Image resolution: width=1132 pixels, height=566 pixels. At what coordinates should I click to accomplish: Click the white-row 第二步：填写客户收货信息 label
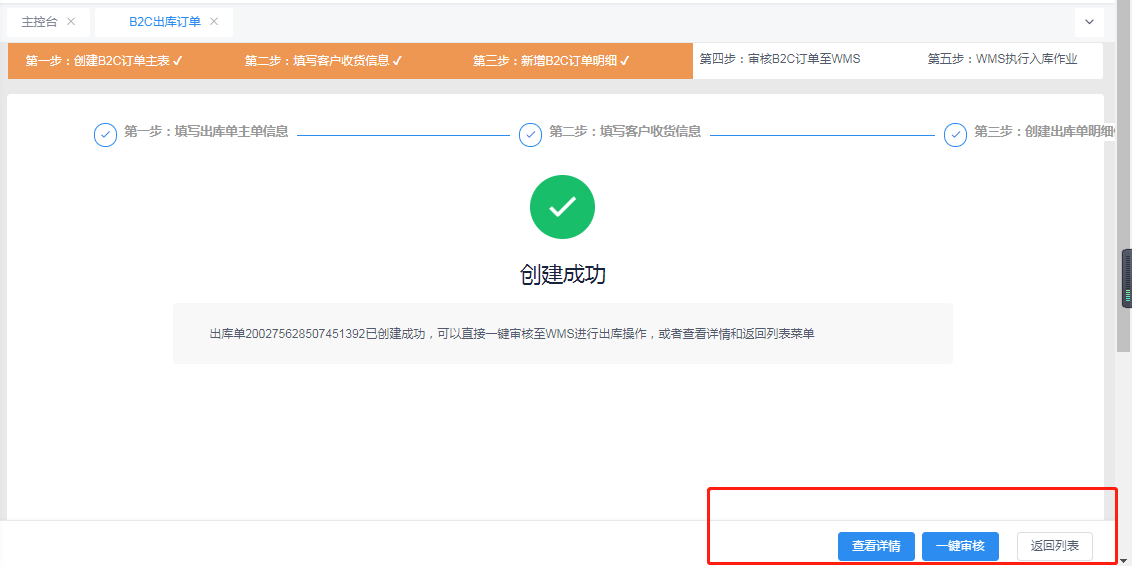[x=625, y=132]
